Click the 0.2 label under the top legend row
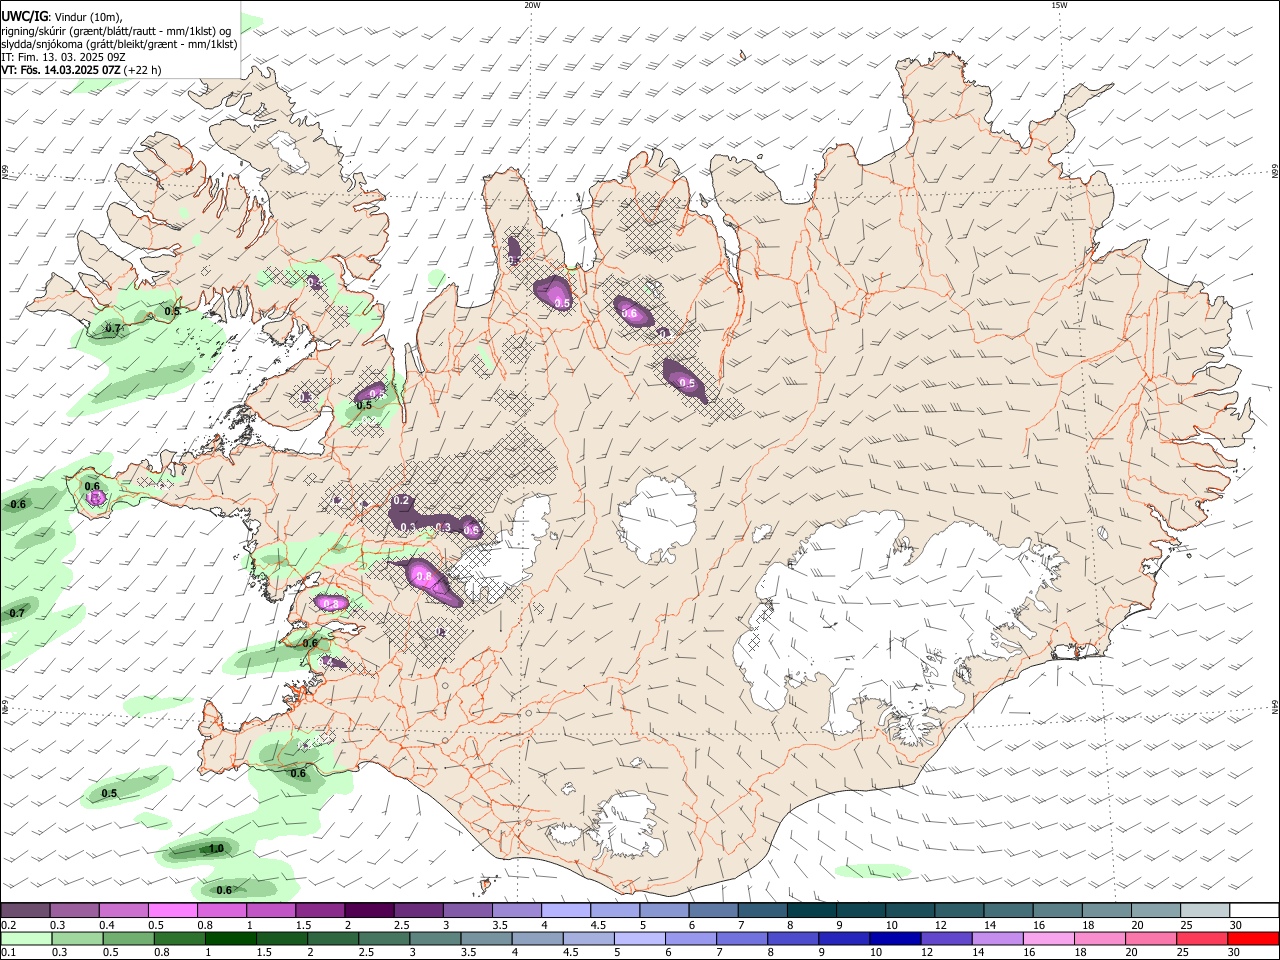1280x960 pixels. 7,925
